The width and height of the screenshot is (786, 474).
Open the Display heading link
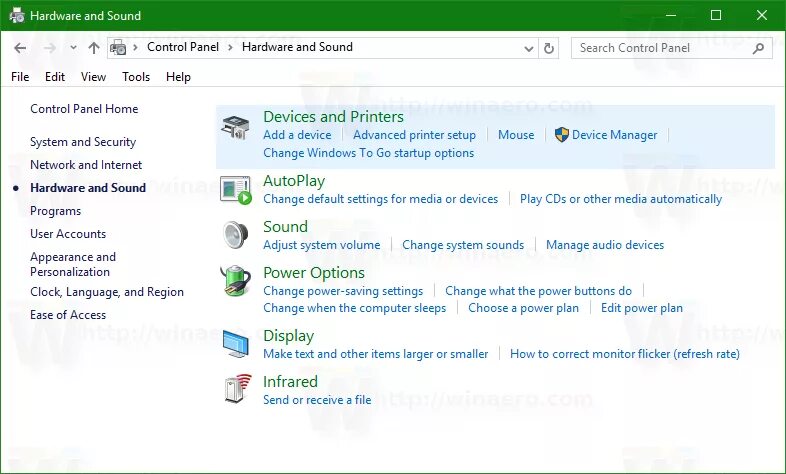288,336
